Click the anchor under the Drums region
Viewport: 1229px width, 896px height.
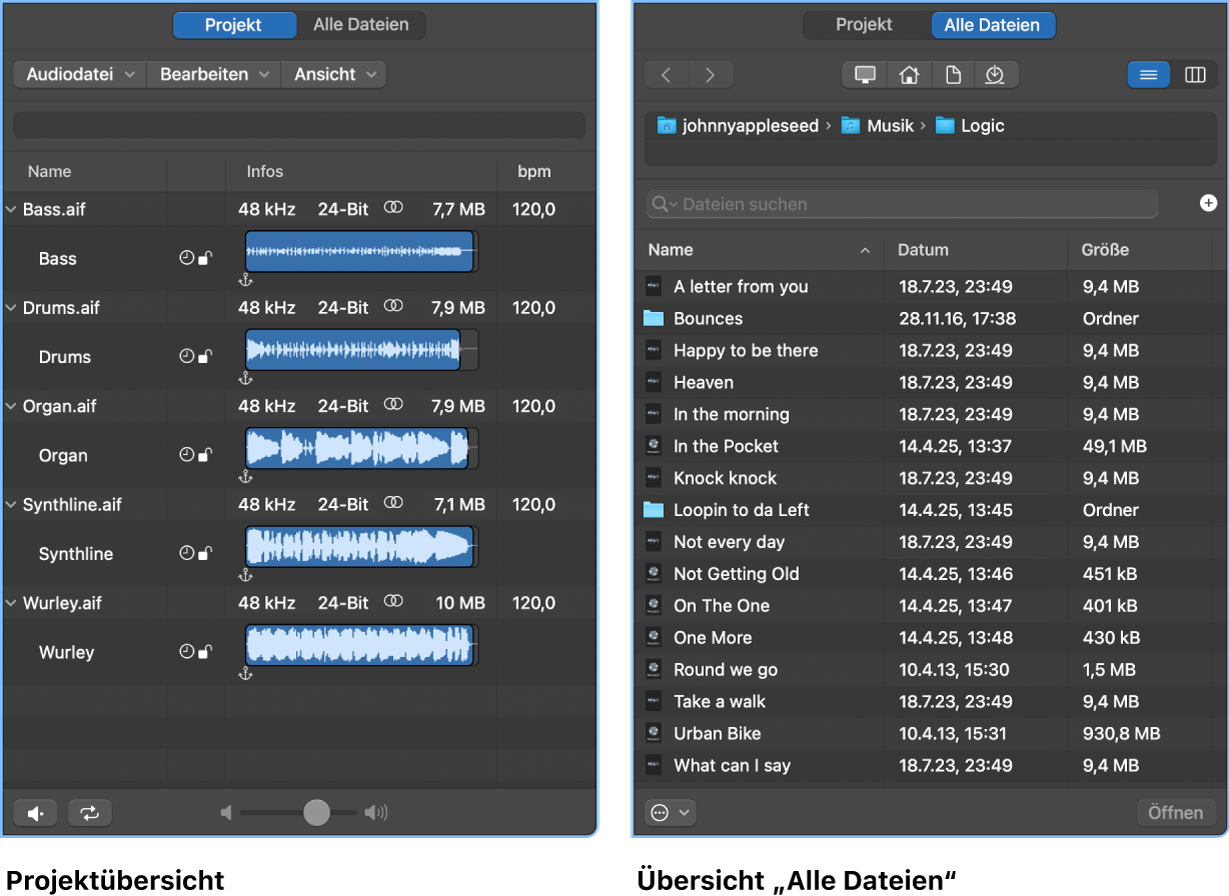pos(246,379)
